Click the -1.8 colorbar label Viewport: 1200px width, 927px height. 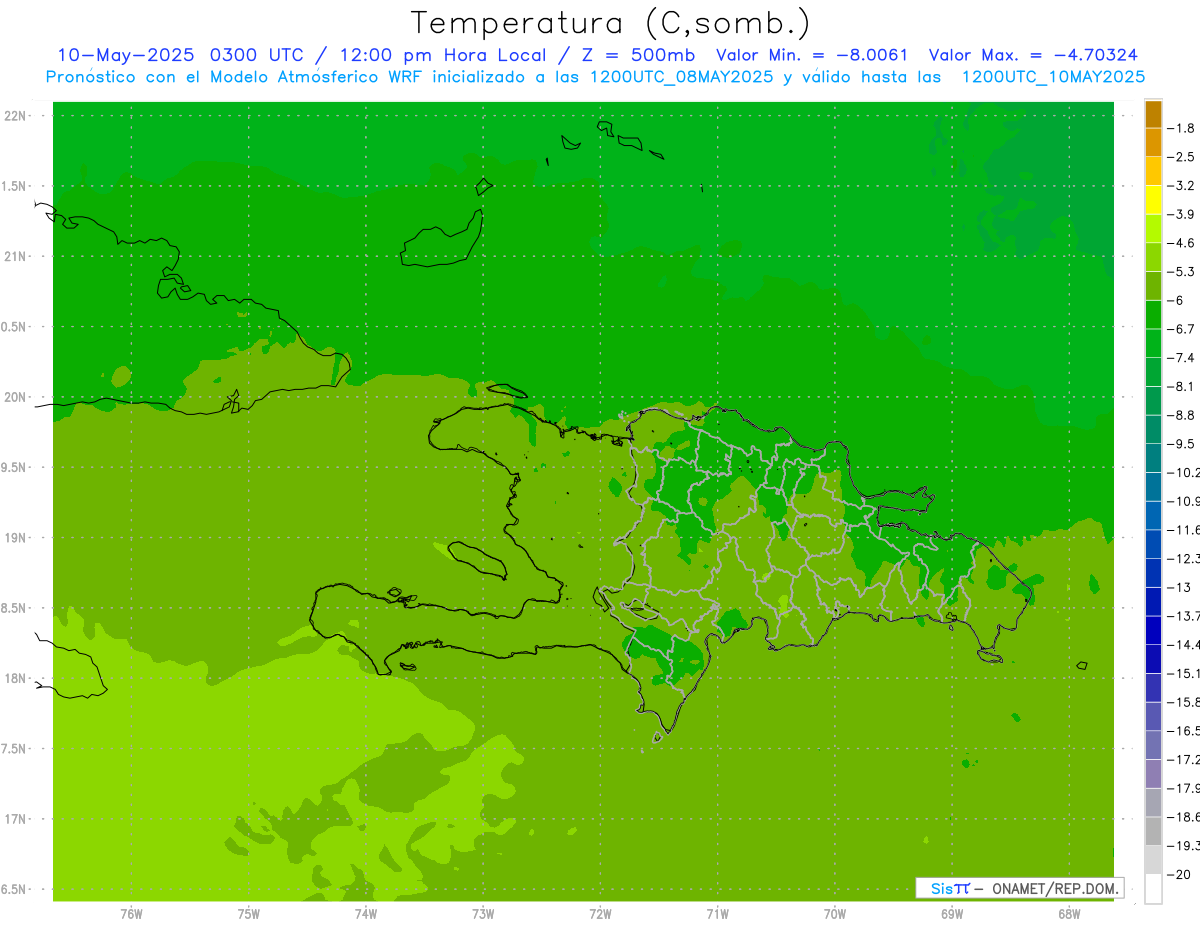pyautogui.click(x=1182, y=128)
